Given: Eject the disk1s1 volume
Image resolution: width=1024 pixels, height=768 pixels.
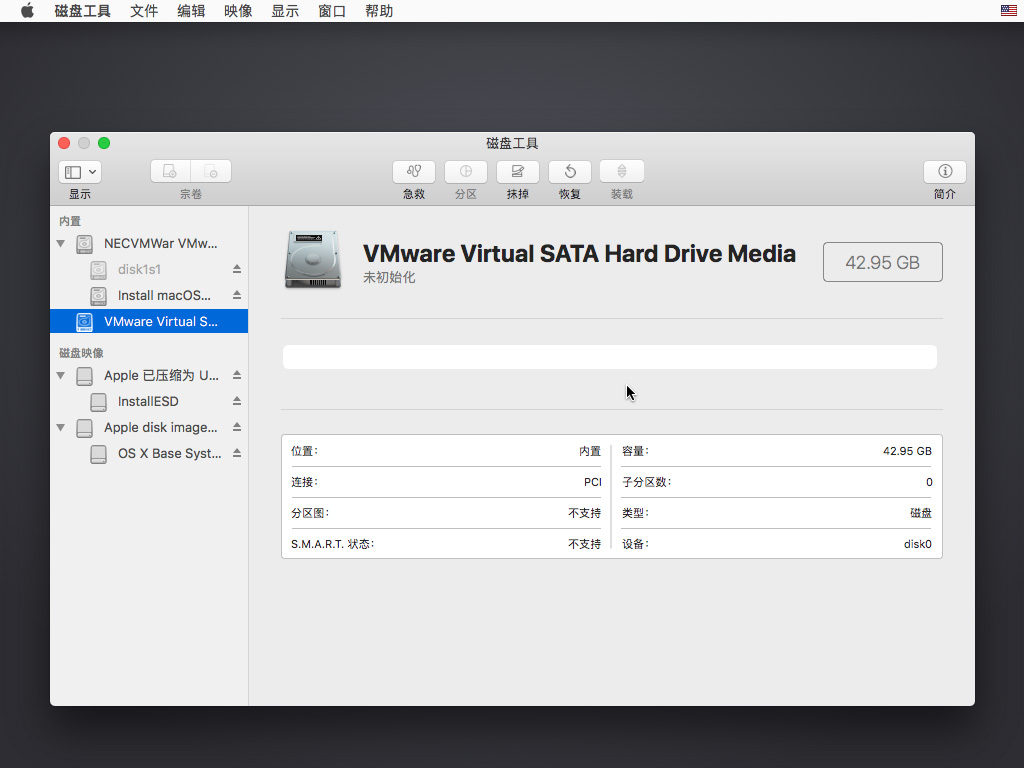Looking at the screenshot, I should coord(237,269).
